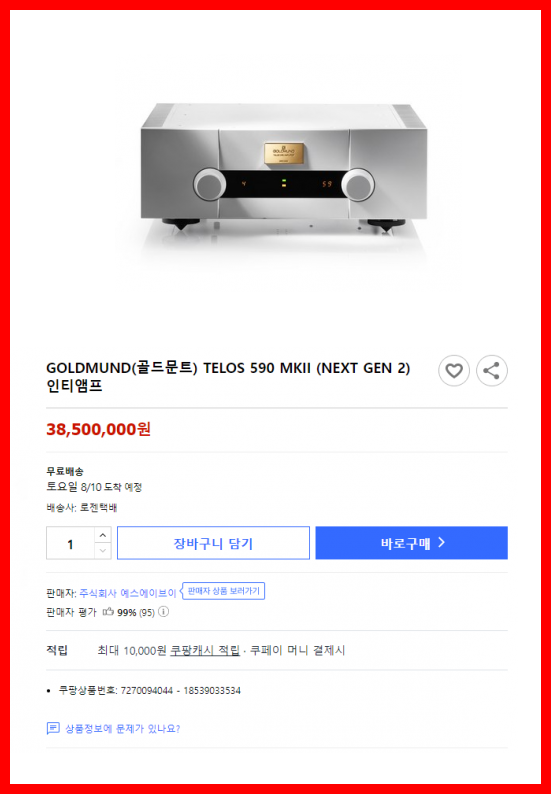Click the 38,500,000원 price text

click(99, 429)
